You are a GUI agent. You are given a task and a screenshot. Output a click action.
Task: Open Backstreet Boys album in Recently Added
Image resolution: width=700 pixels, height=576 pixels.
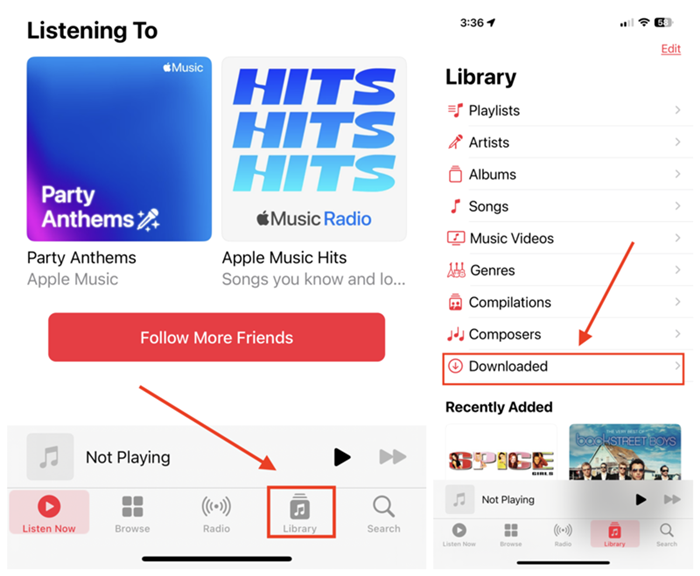pyautogui.click(x=625, y=452)
